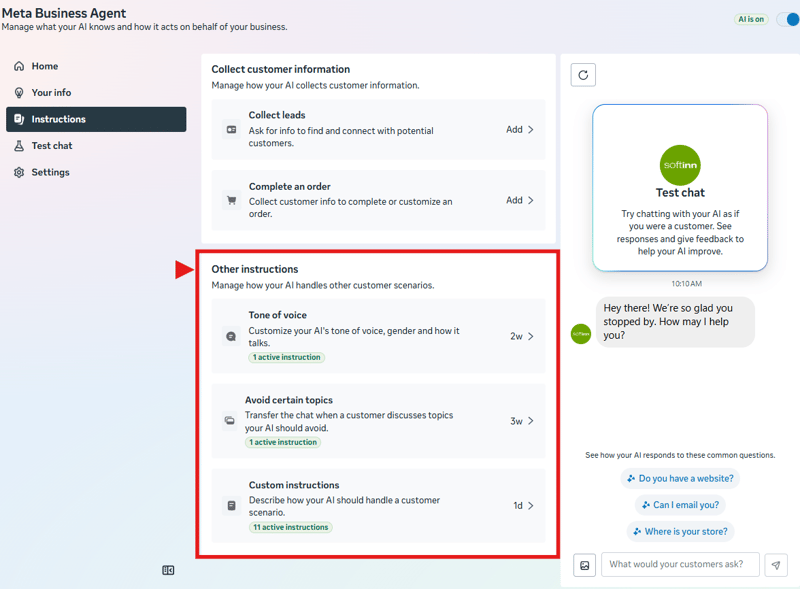Click the 'Hey there!' greeting message bubble
The height and width of the screenshot is (589, 800).
point(675,322)
